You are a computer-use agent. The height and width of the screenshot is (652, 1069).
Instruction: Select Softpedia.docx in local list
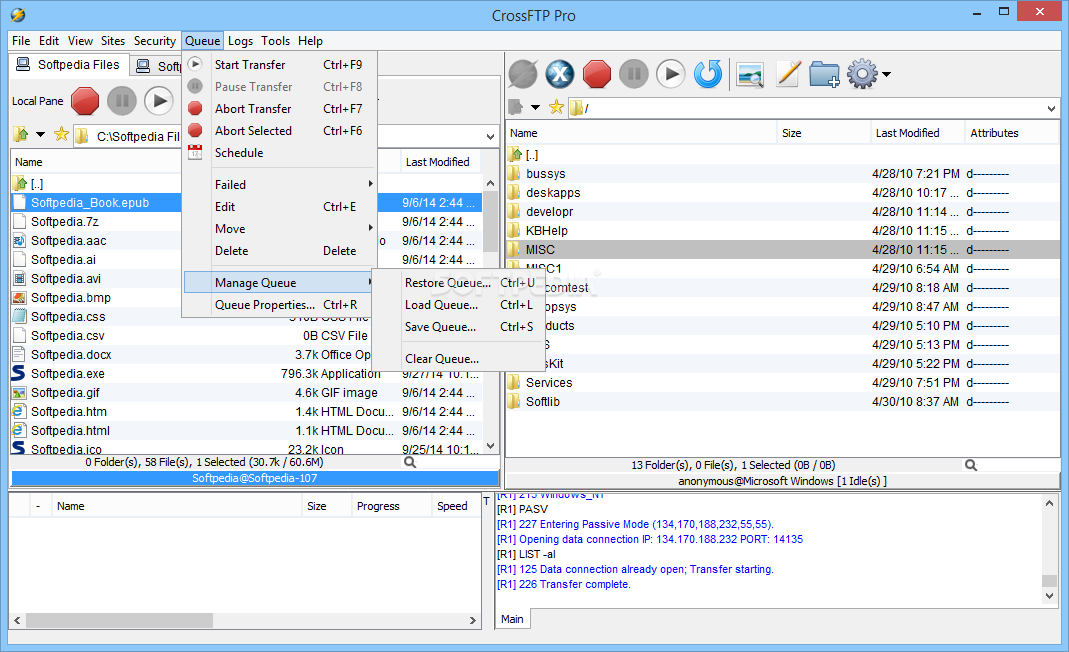click(71, 355)
